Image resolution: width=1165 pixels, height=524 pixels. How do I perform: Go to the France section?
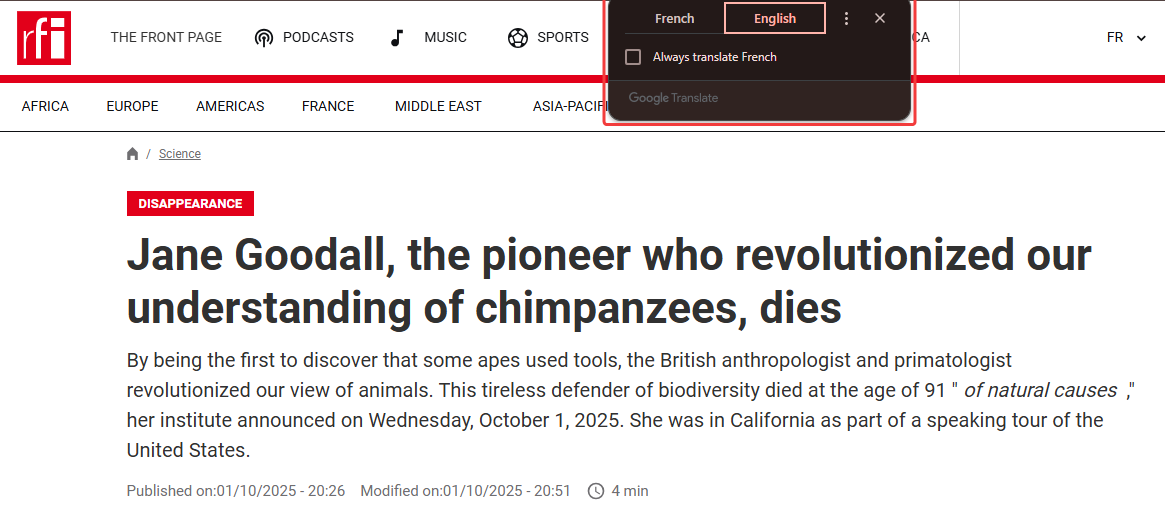[x=328, y=106]
